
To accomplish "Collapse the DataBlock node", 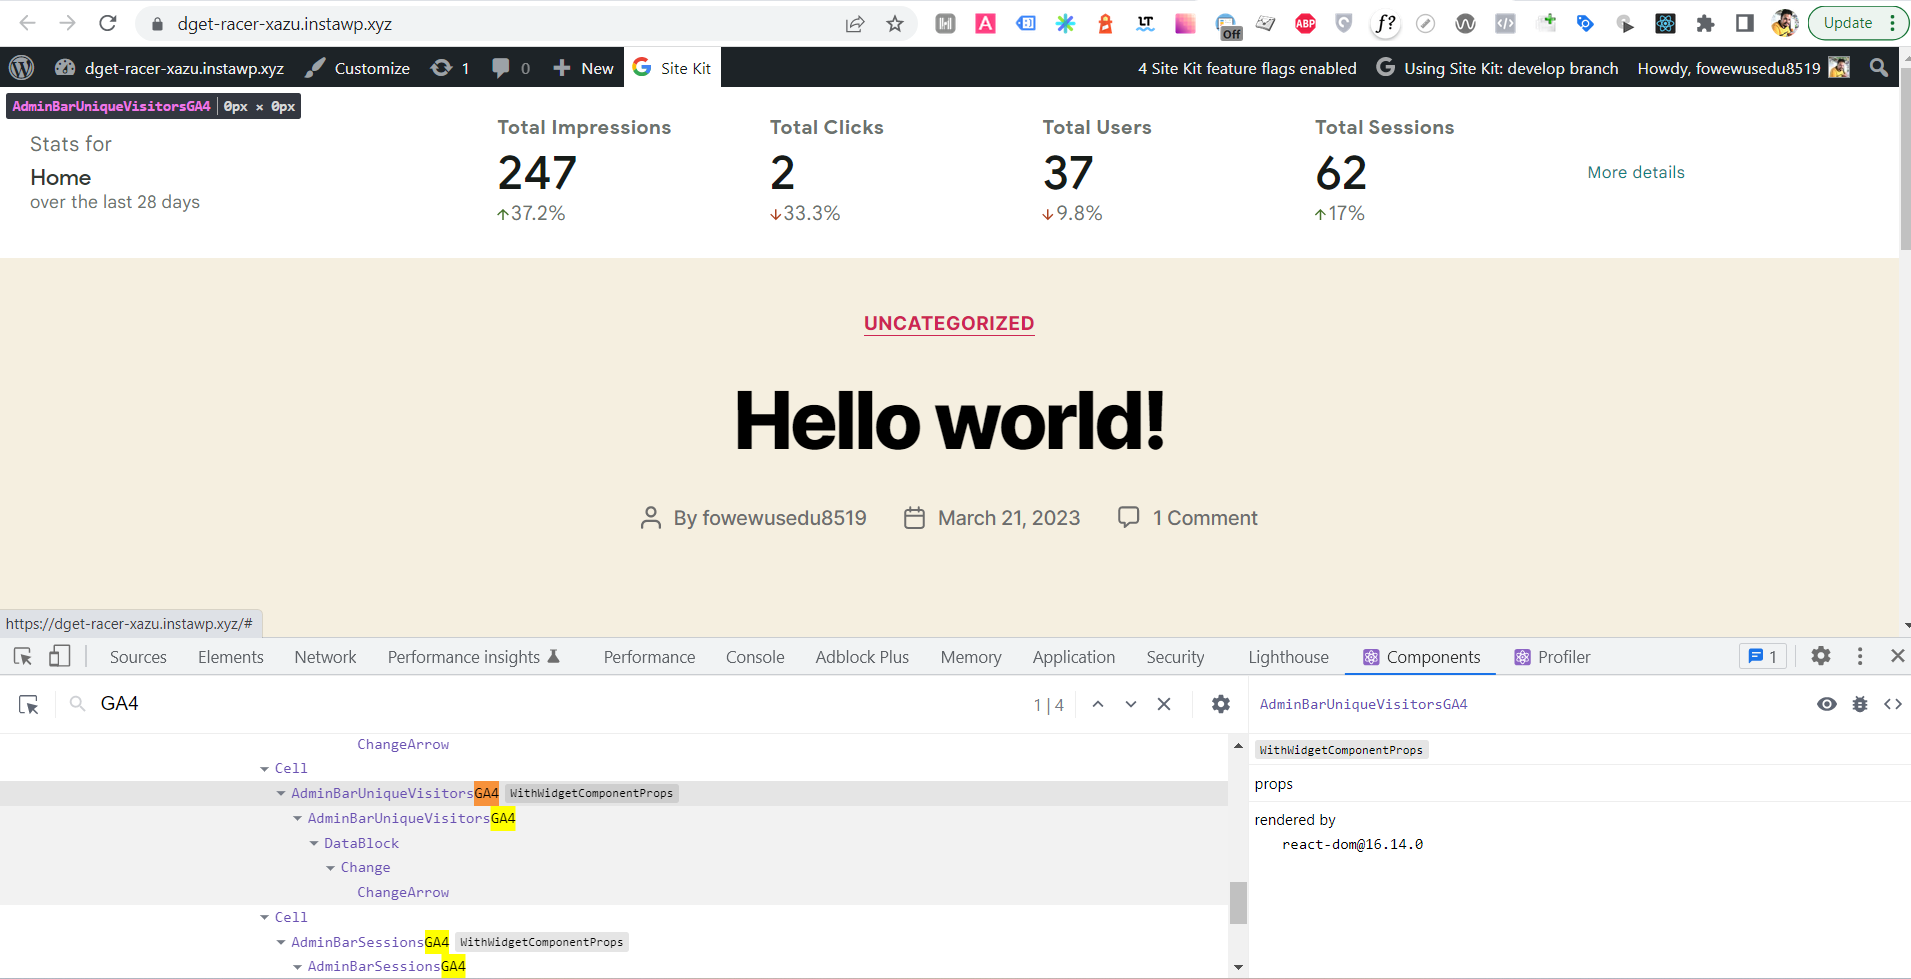I will point(314,843).
